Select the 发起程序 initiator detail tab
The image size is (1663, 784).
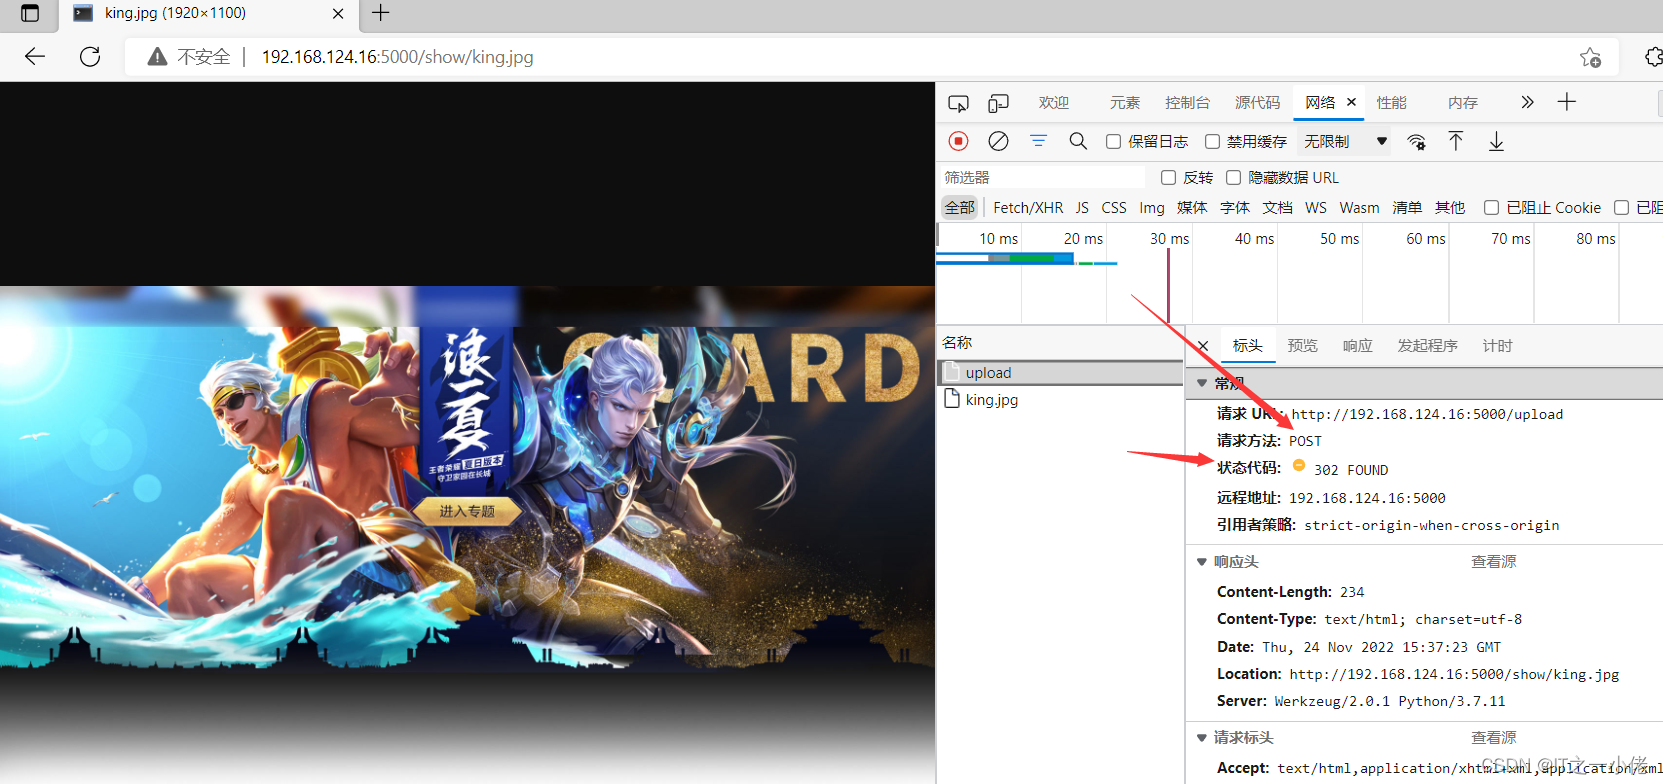pos(1428,346)
